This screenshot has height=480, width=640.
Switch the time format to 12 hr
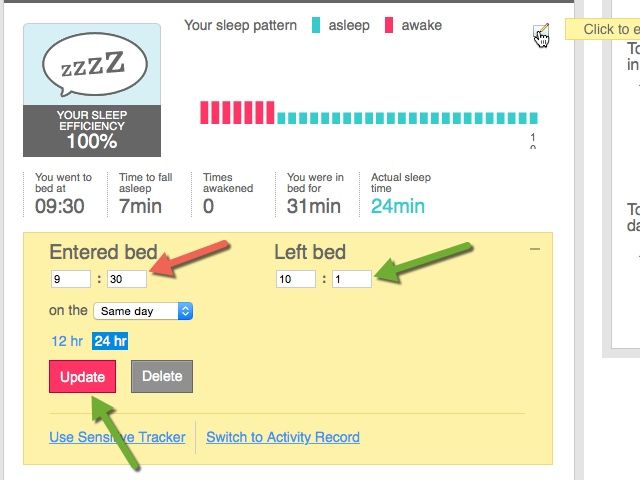coord(67,341)
